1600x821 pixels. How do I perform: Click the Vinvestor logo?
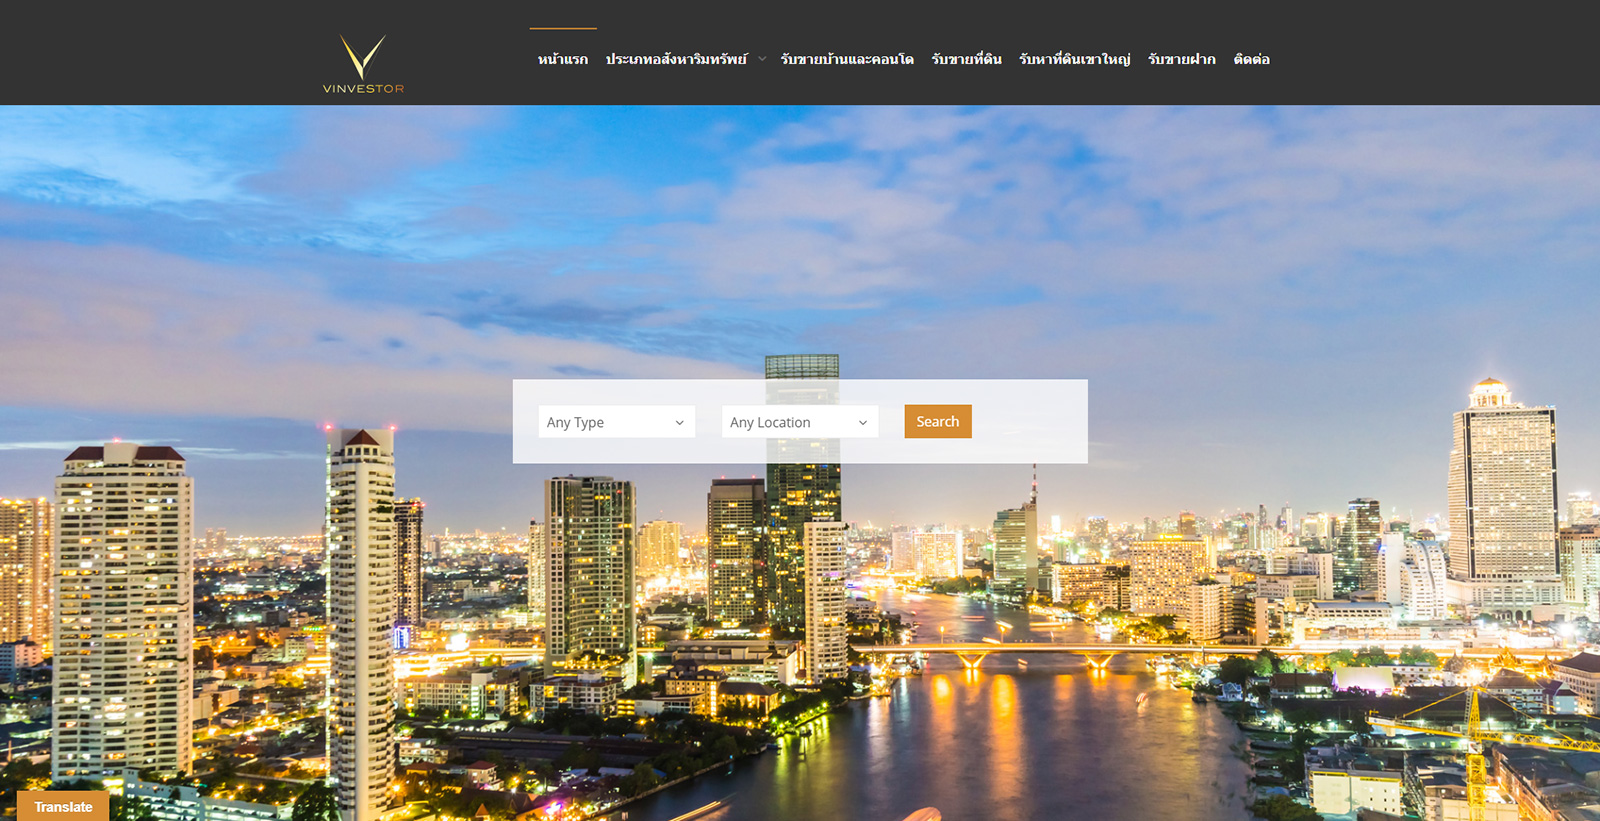click(x=363, y=63)
